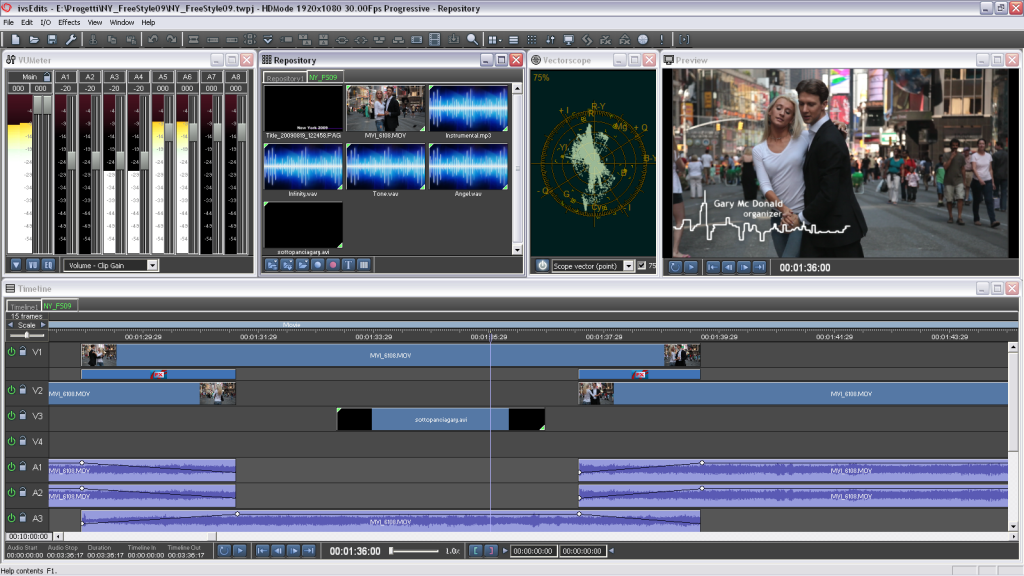Switch to Timeline1 tab in Timeline panel
The width and height of the screenshot is (1024, 576).
coord(24,306)
